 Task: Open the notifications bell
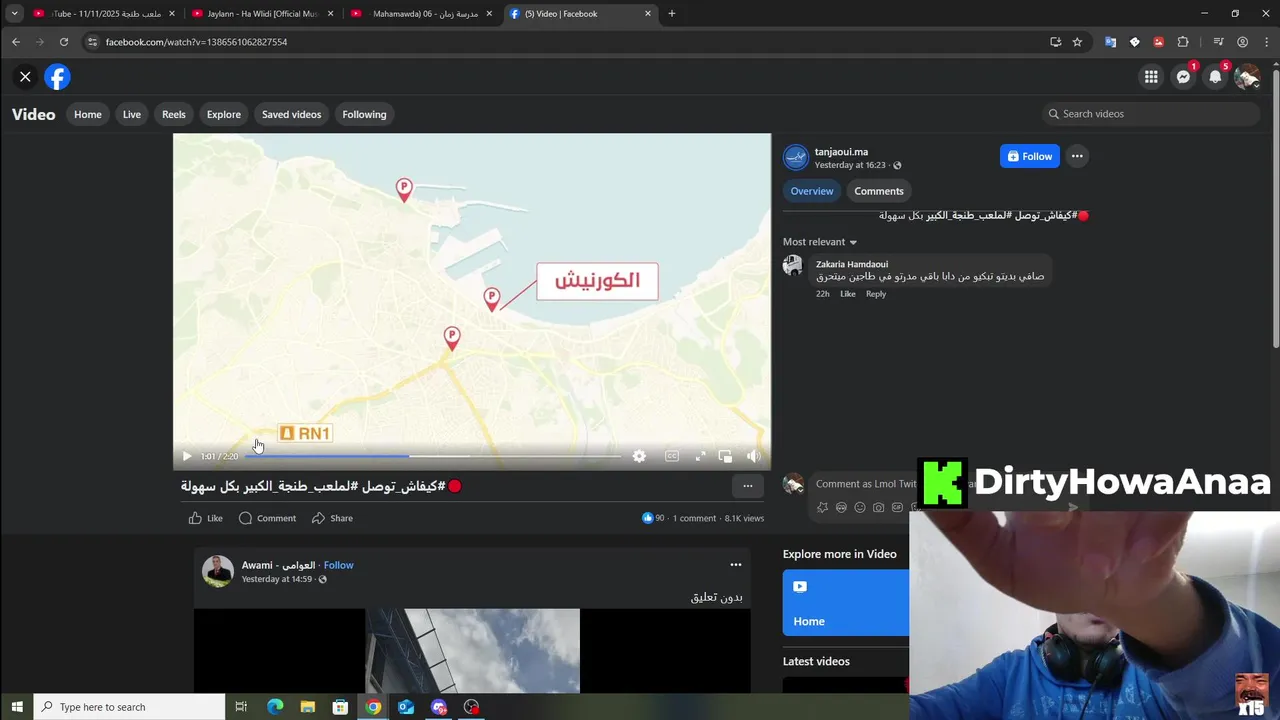[x=1215, y=77]
